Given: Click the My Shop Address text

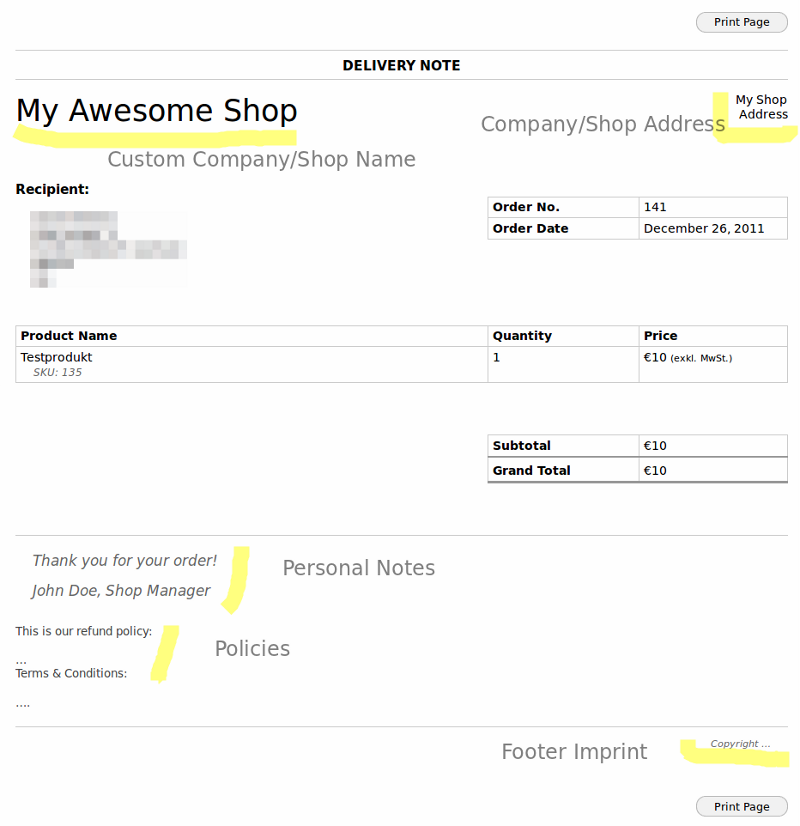Looking at the screenshot, I should tap(762, 107).
